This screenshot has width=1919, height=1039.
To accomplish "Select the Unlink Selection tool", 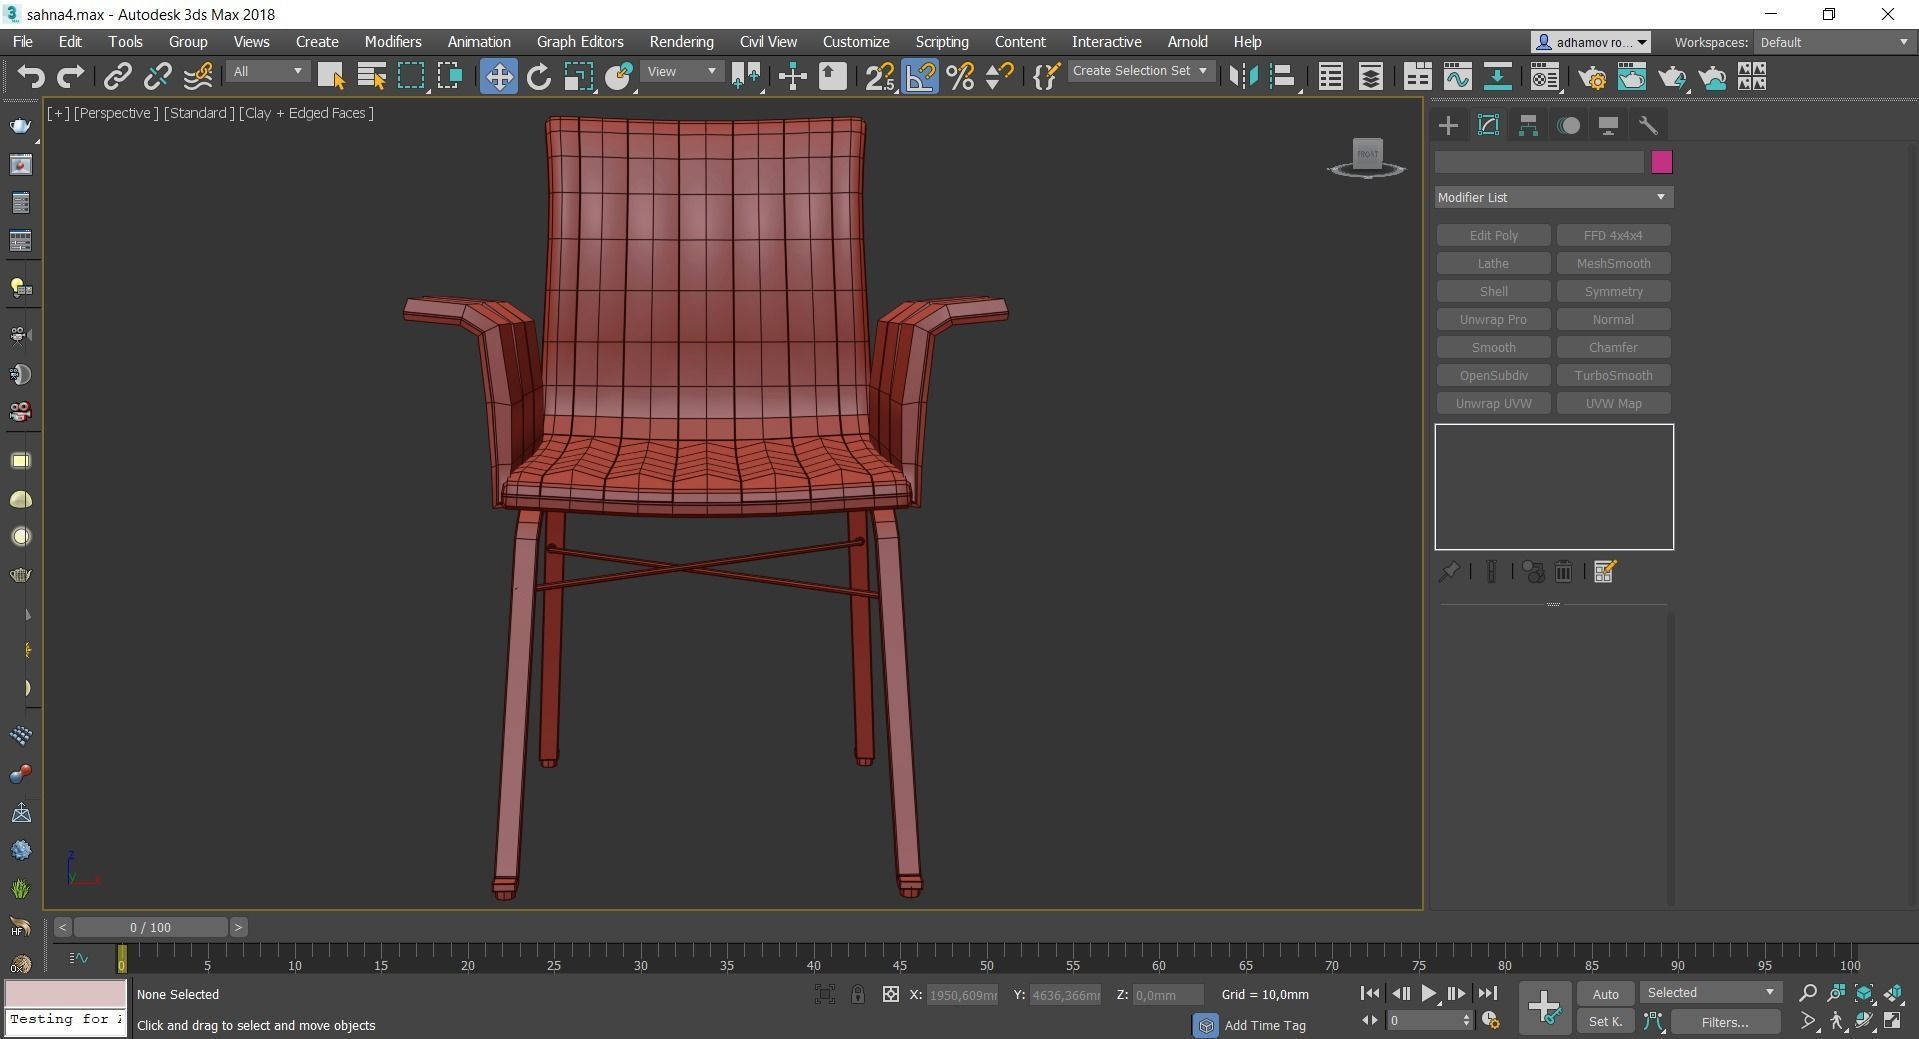I will coord(157,76).
